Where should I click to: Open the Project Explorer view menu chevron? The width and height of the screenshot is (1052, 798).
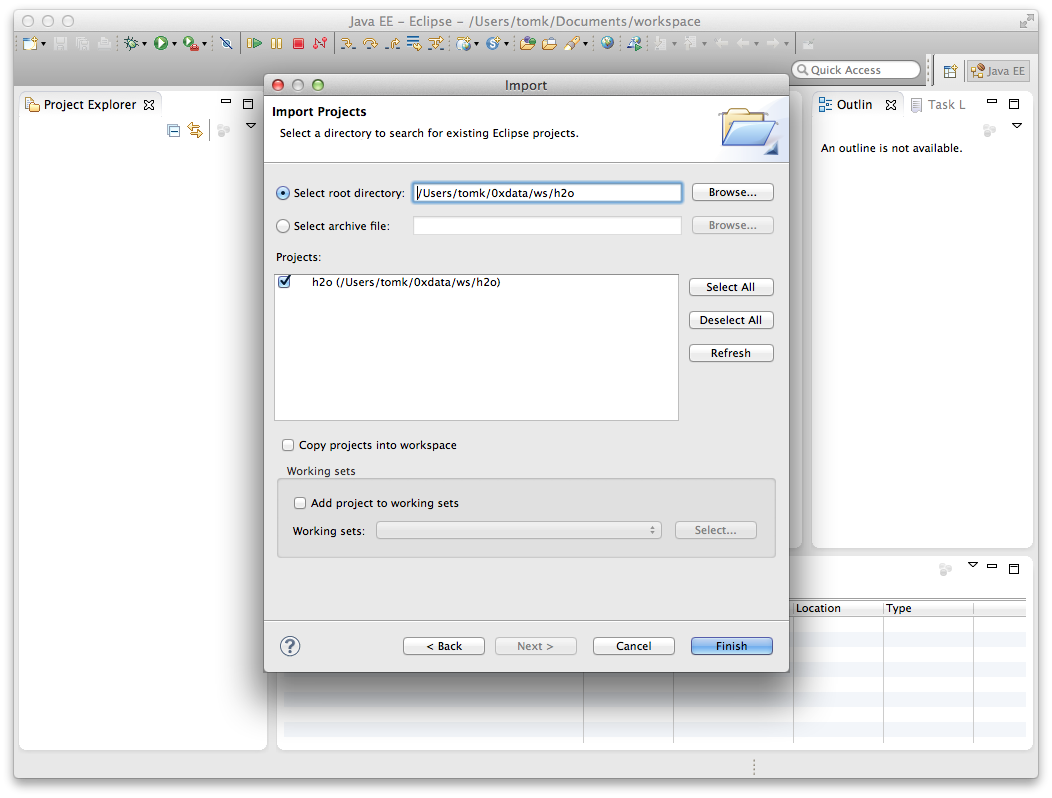point(251,125)
